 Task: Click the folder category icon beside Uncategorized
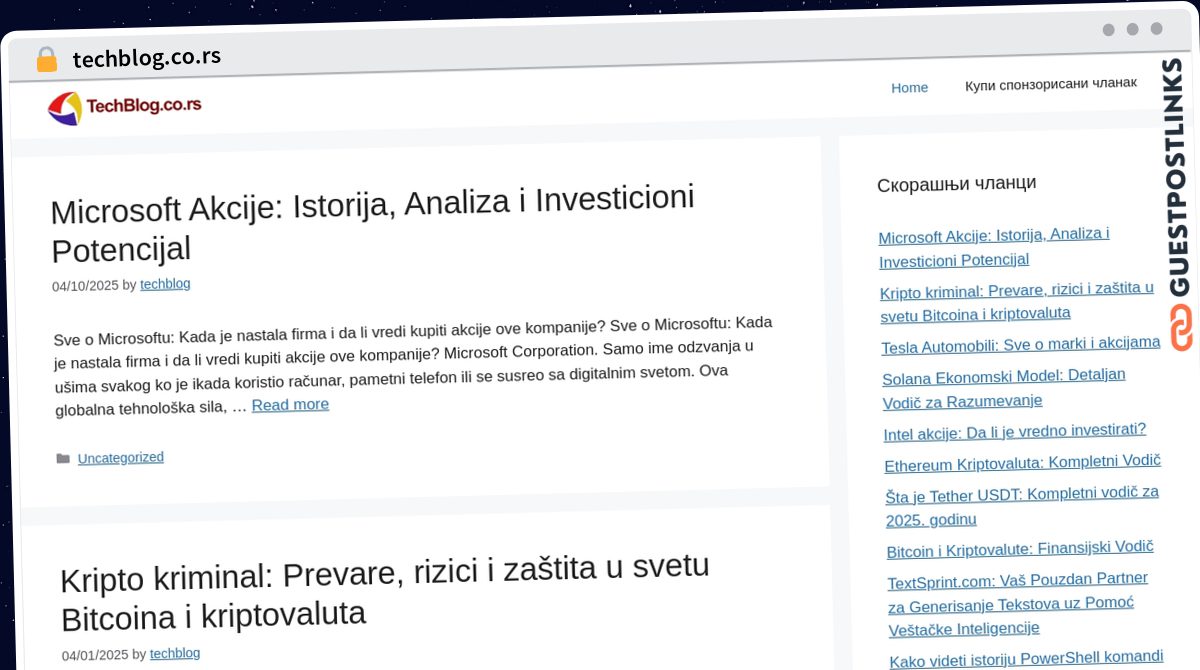[x=63, y=459]
